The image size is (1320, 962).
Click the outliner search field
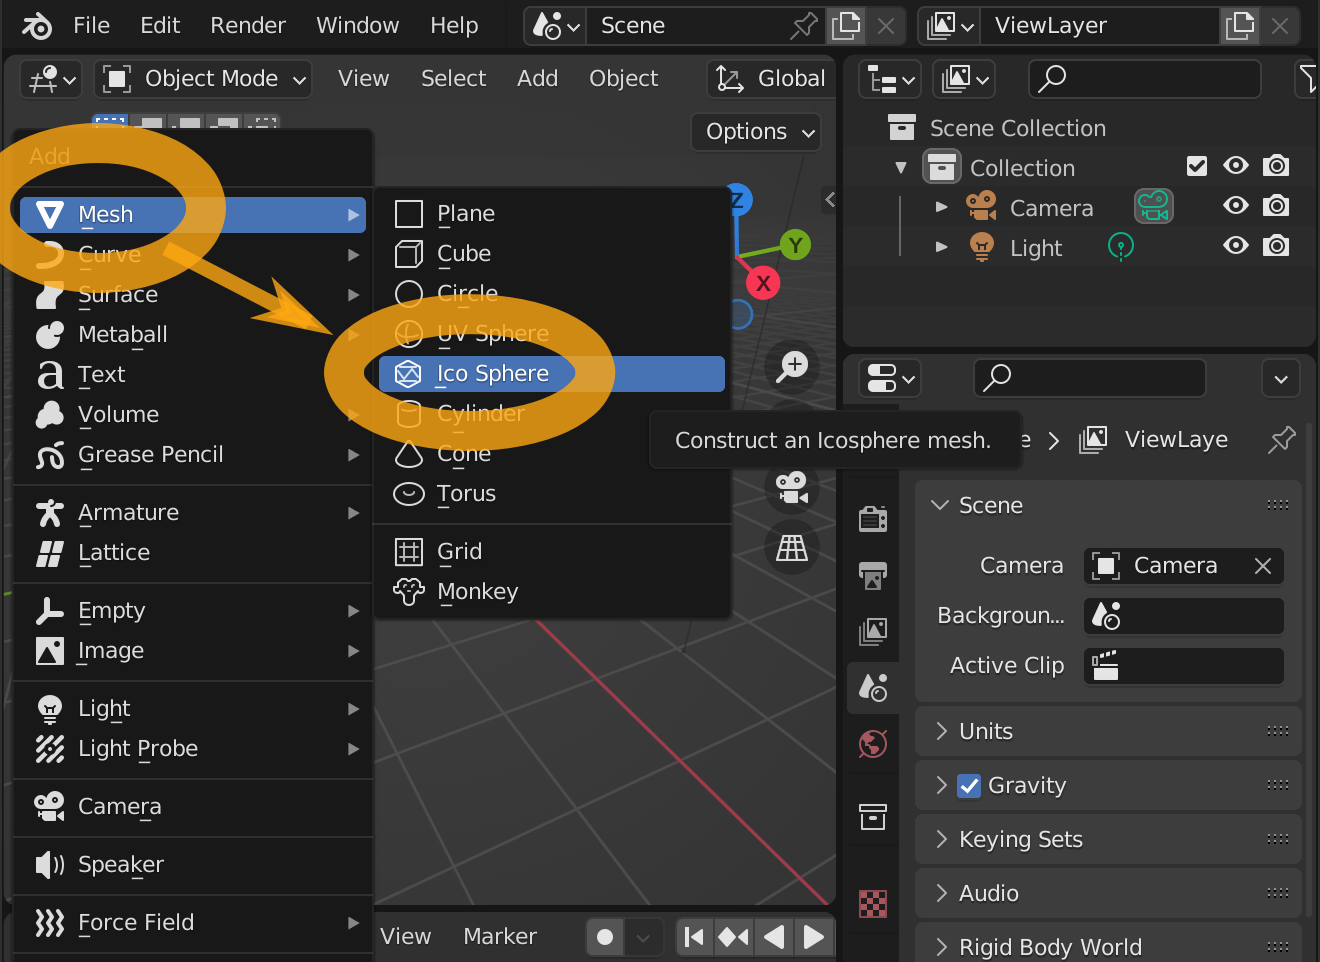coord(1145,79)
